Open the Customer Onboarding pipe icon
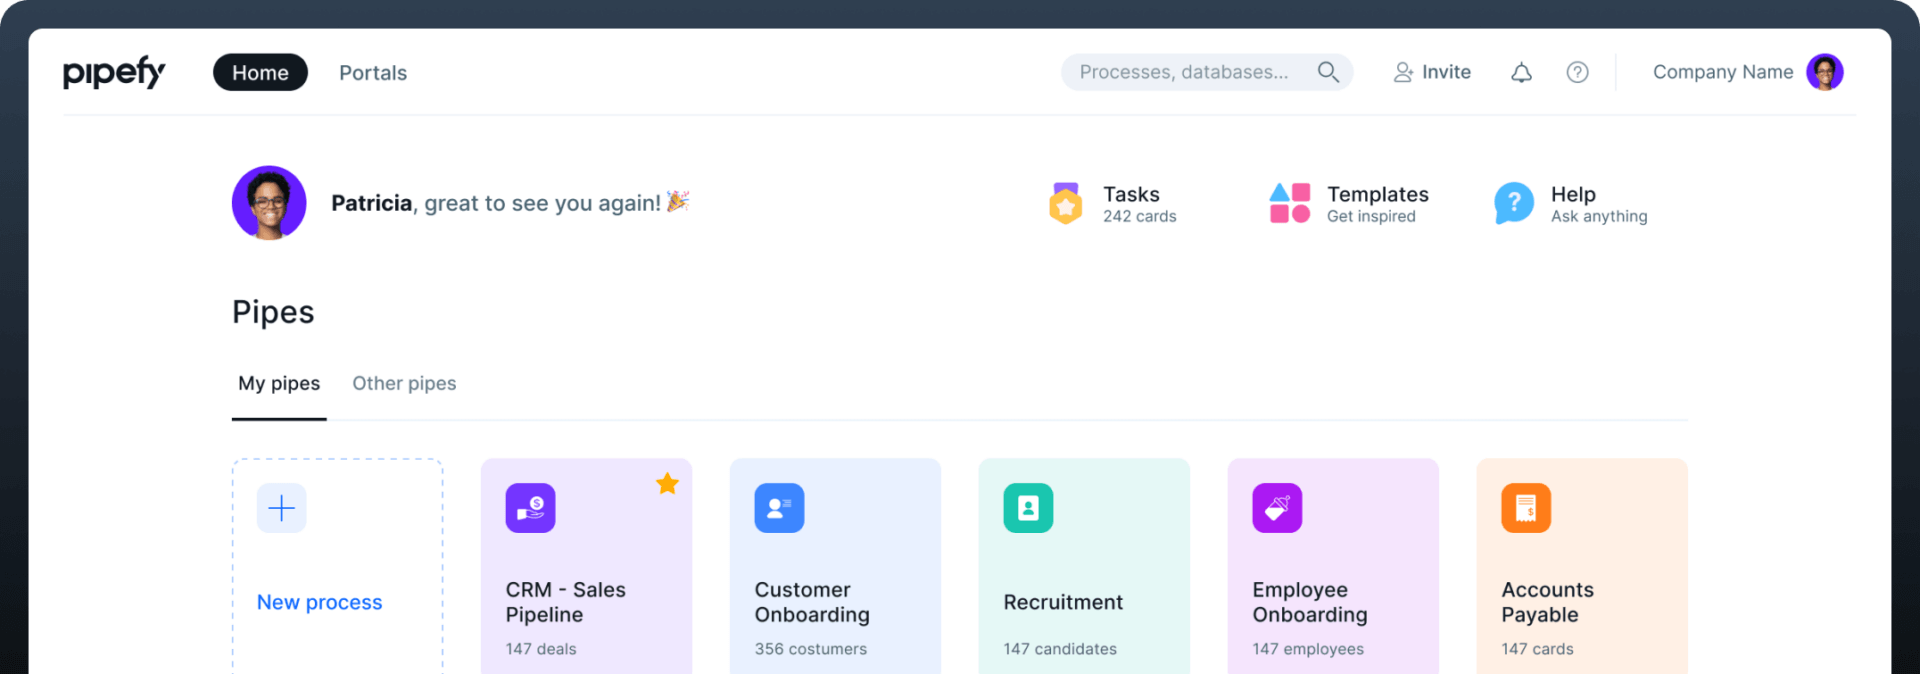The height and width of the screenshot is (674, 1920). pos(779,508)
